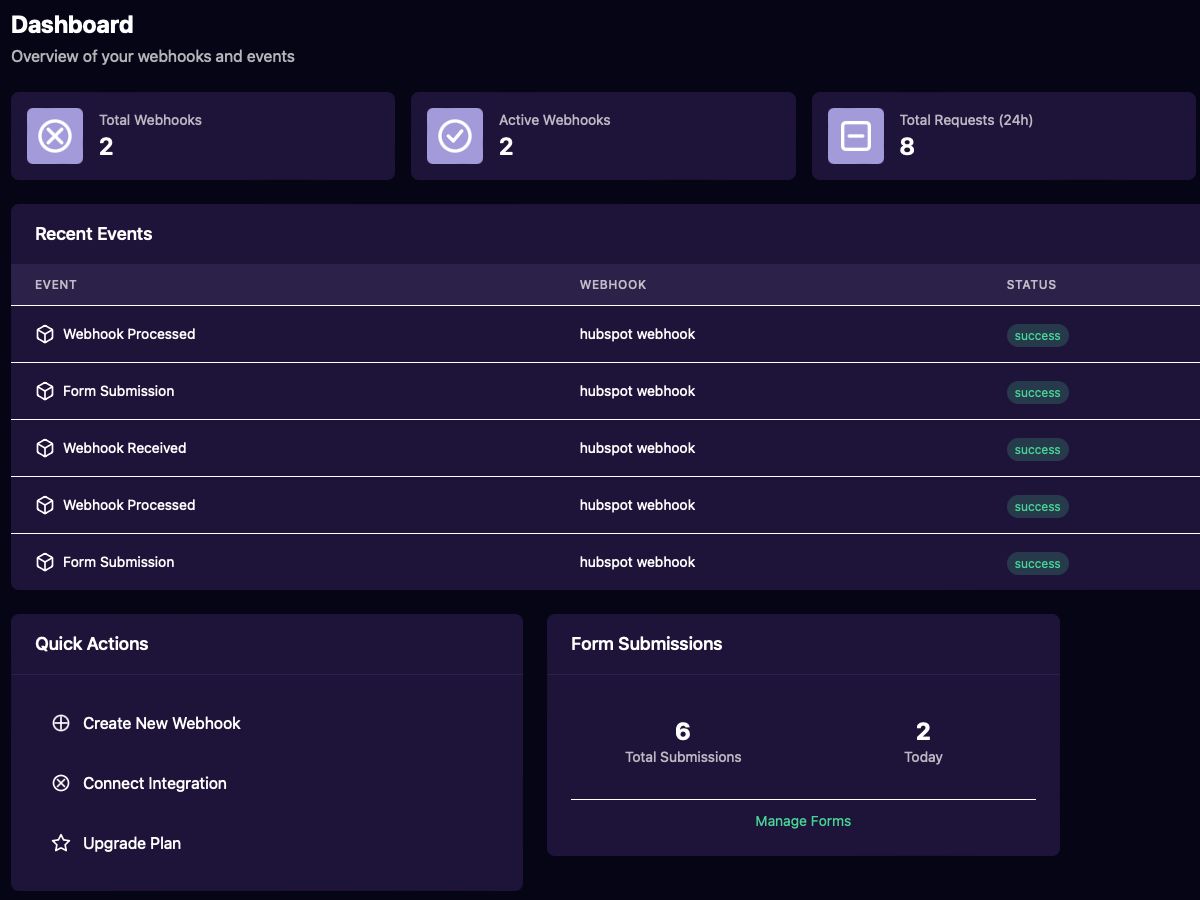Click the Active Webhooks checkmark icon

[x=454, y=135]
